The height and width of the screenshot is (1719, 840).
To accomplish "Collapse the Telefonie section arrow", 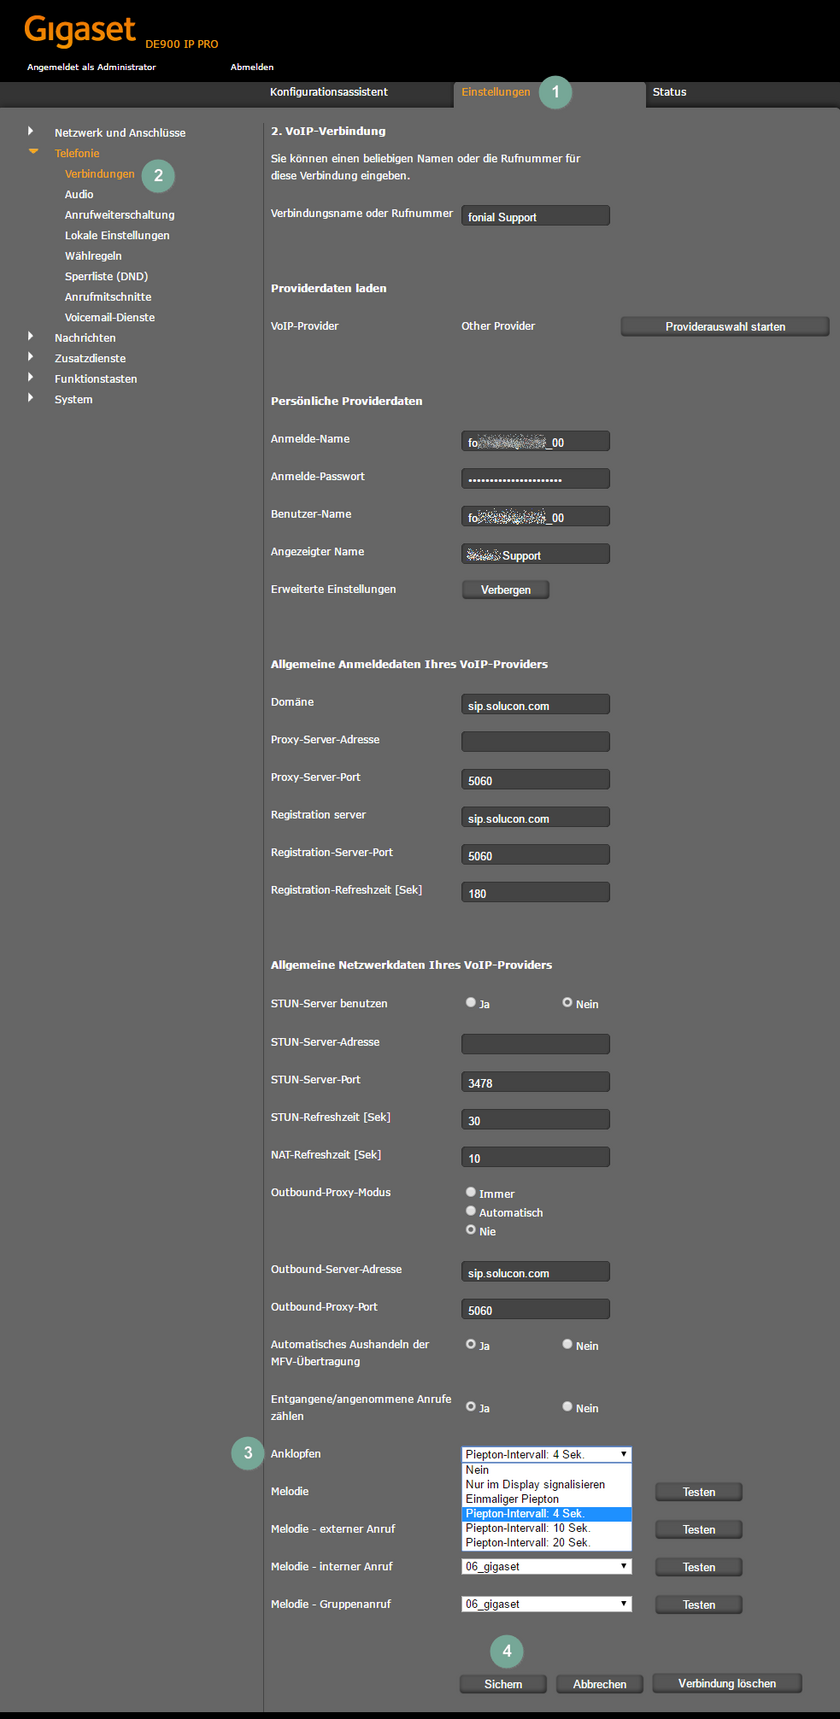I will coord(33,152).
